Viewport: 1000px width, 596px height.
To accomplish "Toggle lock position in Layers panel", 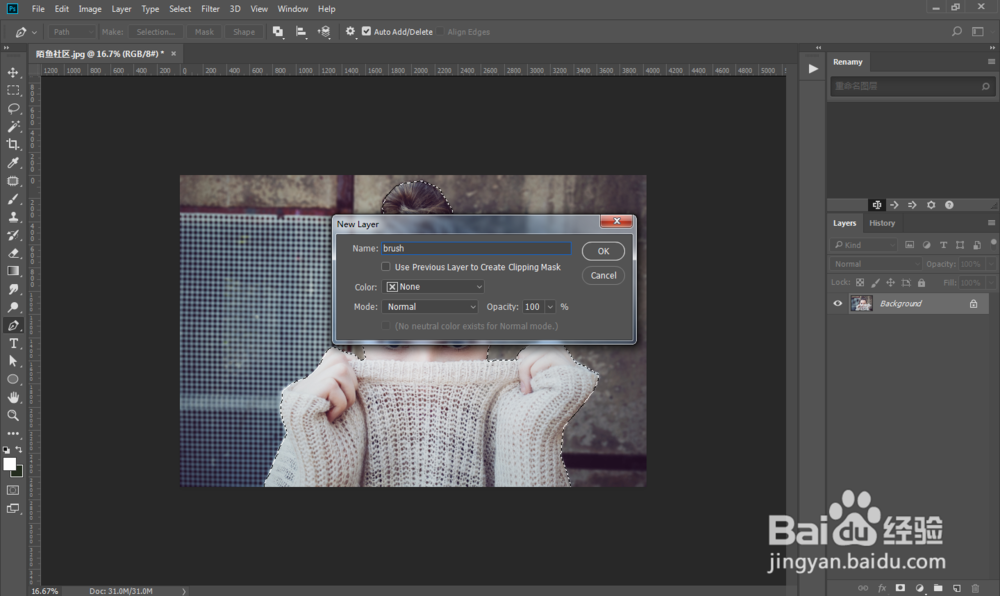I will point(890,282).
